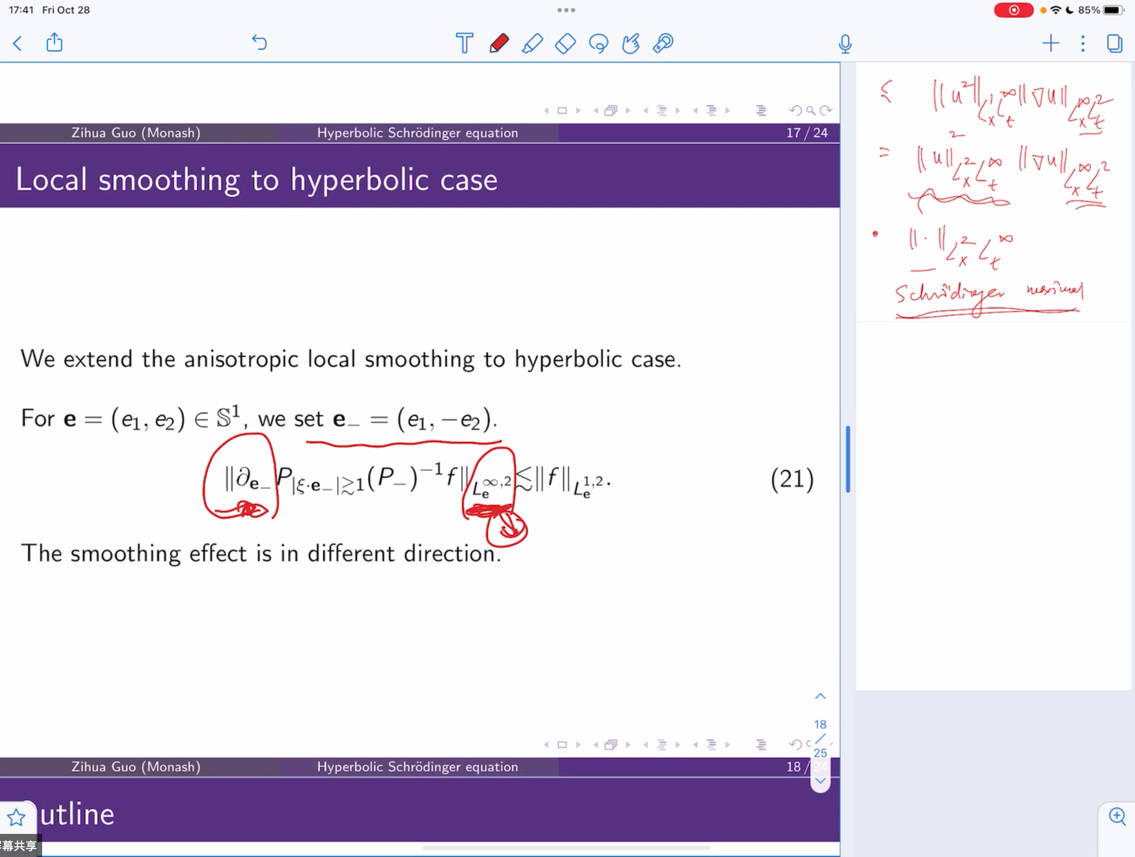Jump to previous page with up chevron
Viewport: 1135px width, 857px height.
[820, 696]
